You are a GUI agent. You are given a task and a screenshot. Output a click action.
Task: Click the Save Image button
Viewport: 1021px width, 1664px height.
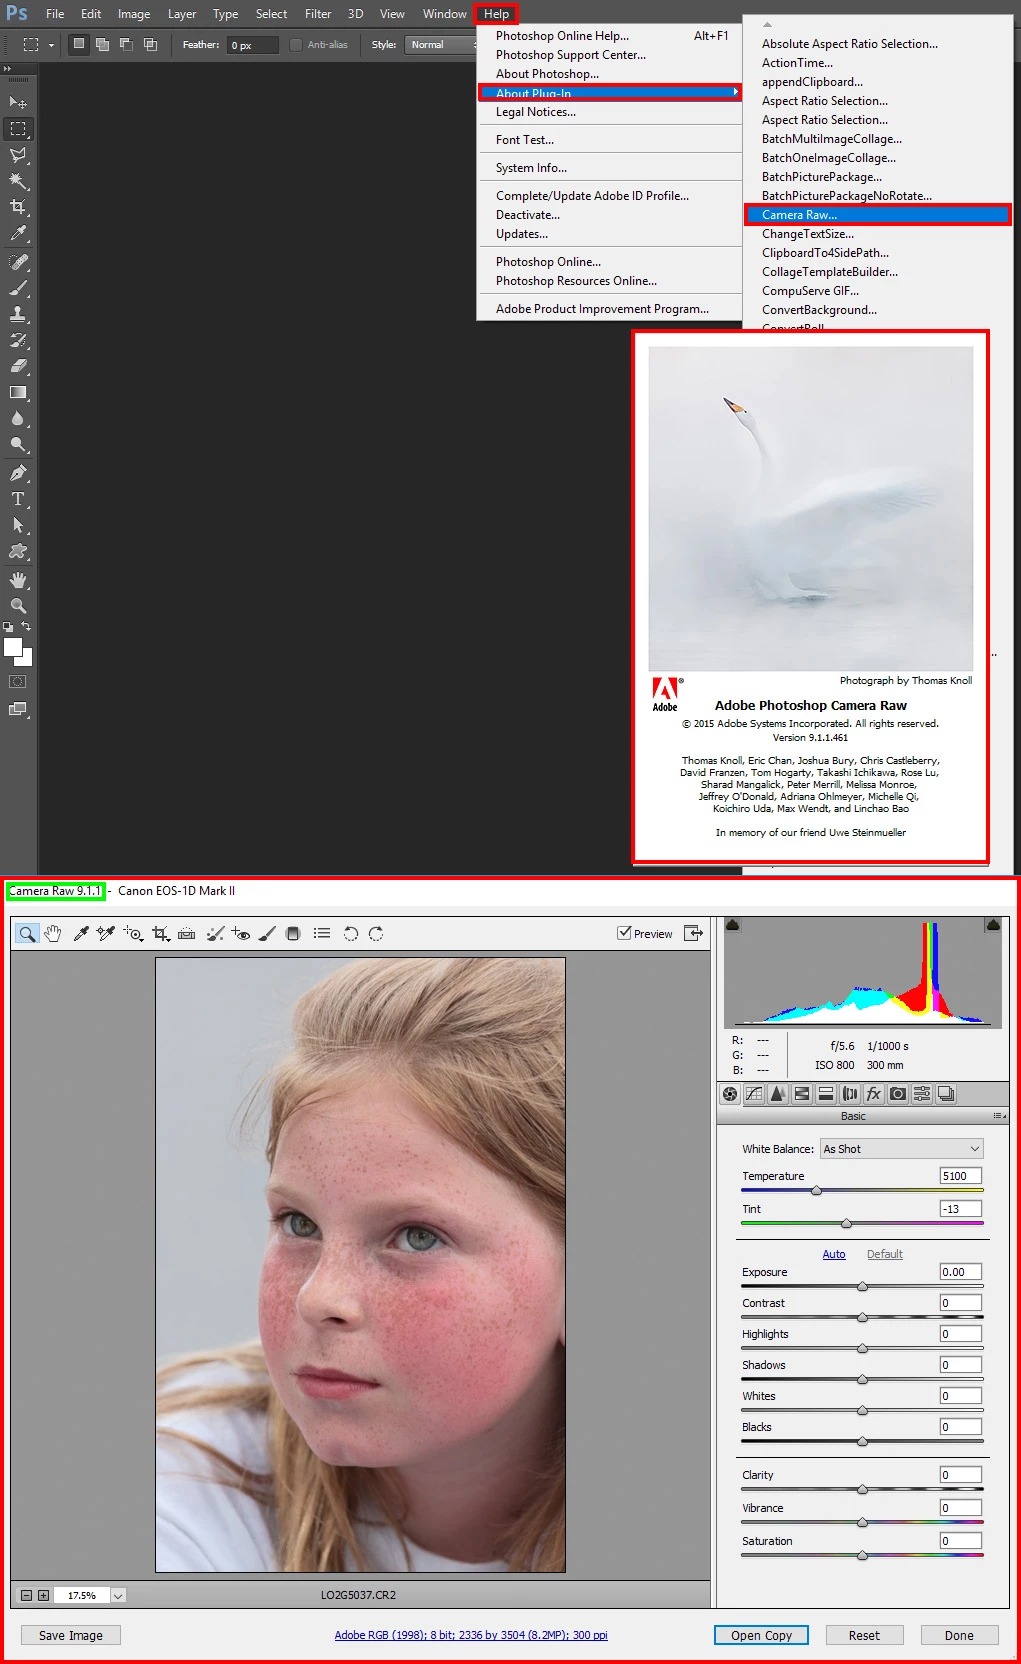click(x=71, y=1635)
